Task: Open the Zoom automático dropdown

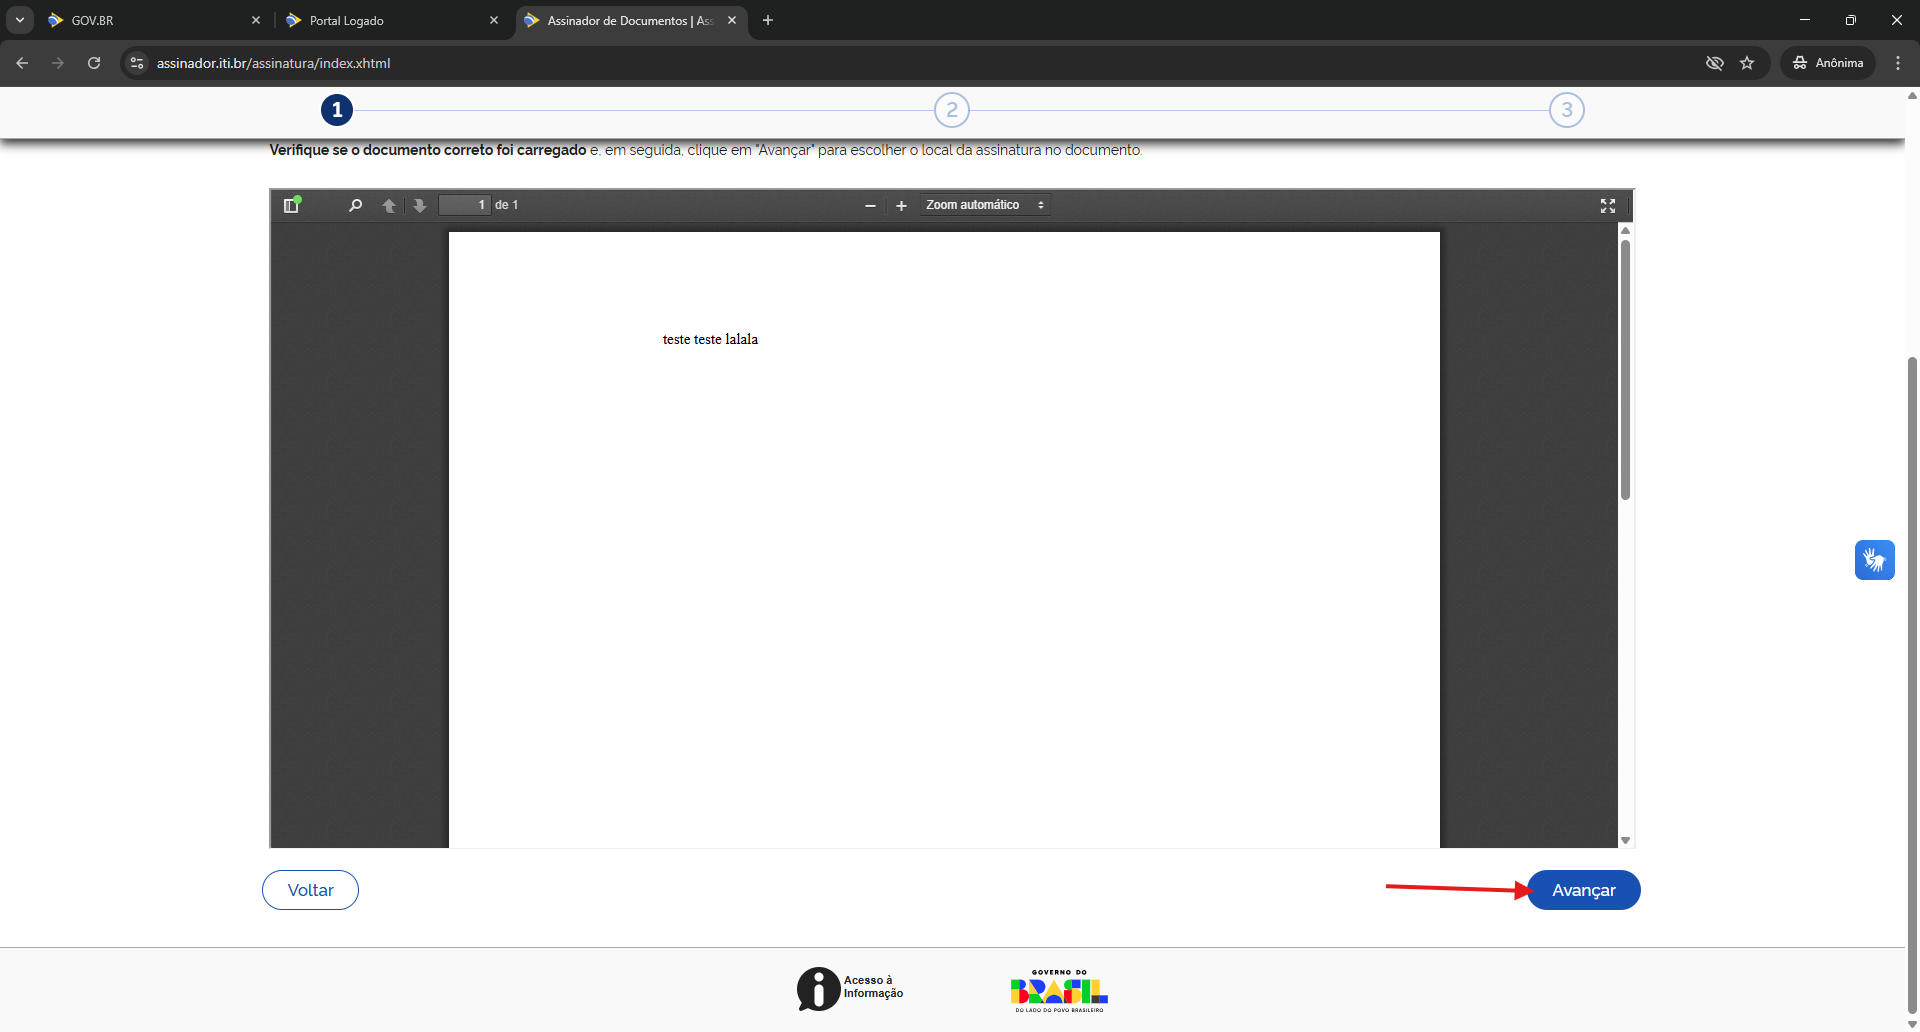Action: click(985, 205)
